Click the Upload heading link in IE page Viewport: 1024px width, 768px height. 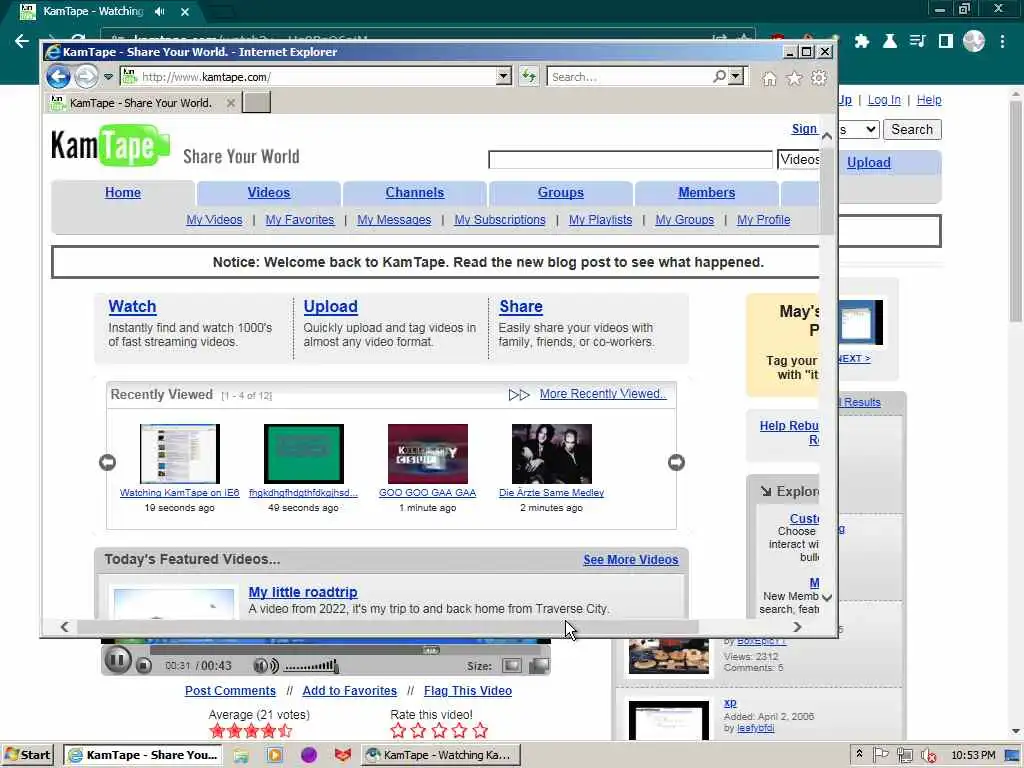[330, 306]
